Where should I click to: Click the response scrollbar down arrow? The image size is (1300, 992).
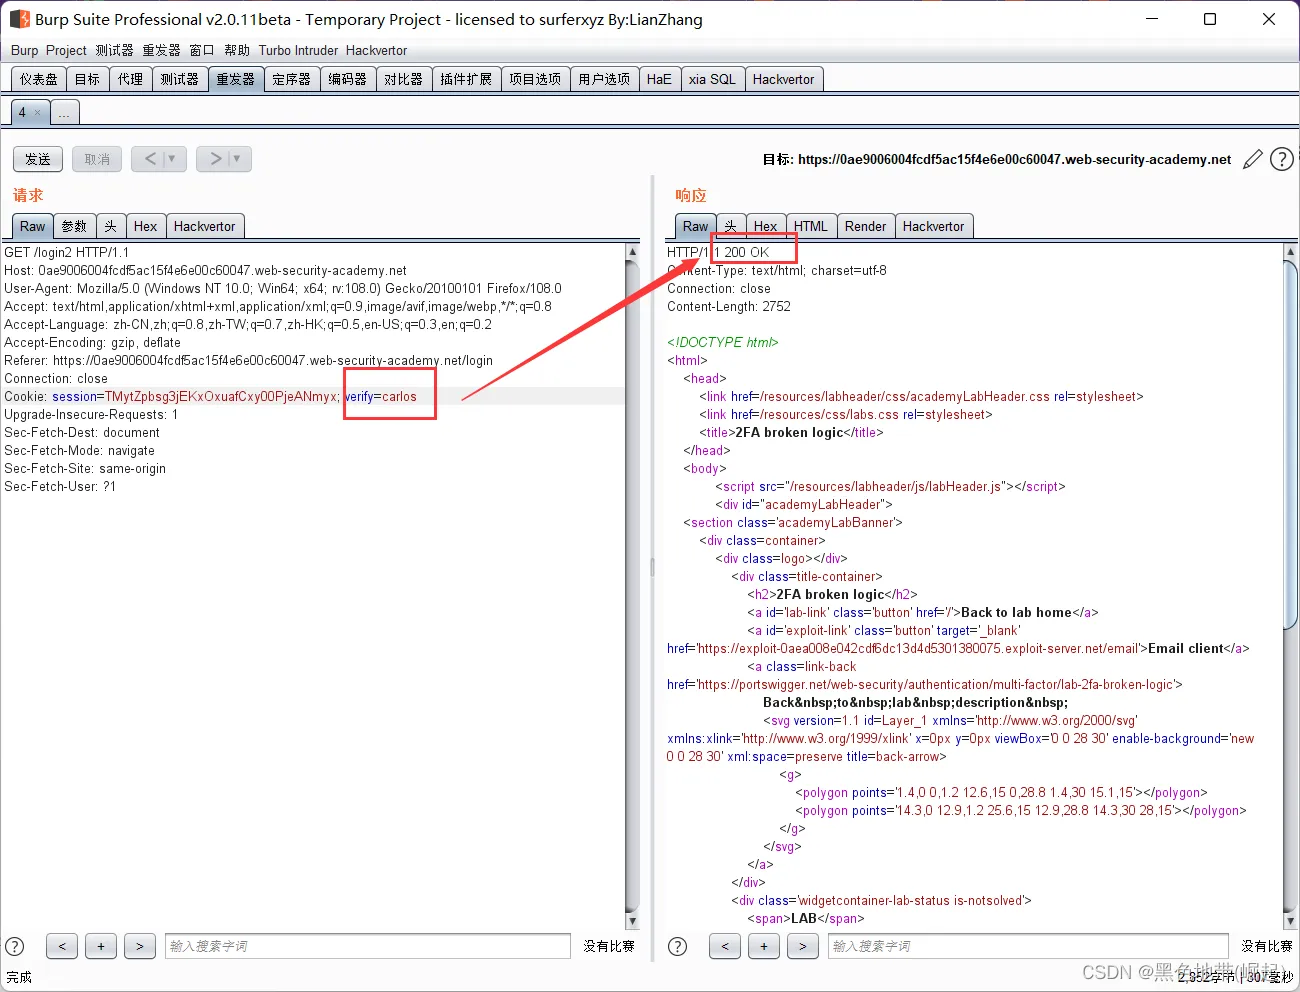(x=1290, y=921)
